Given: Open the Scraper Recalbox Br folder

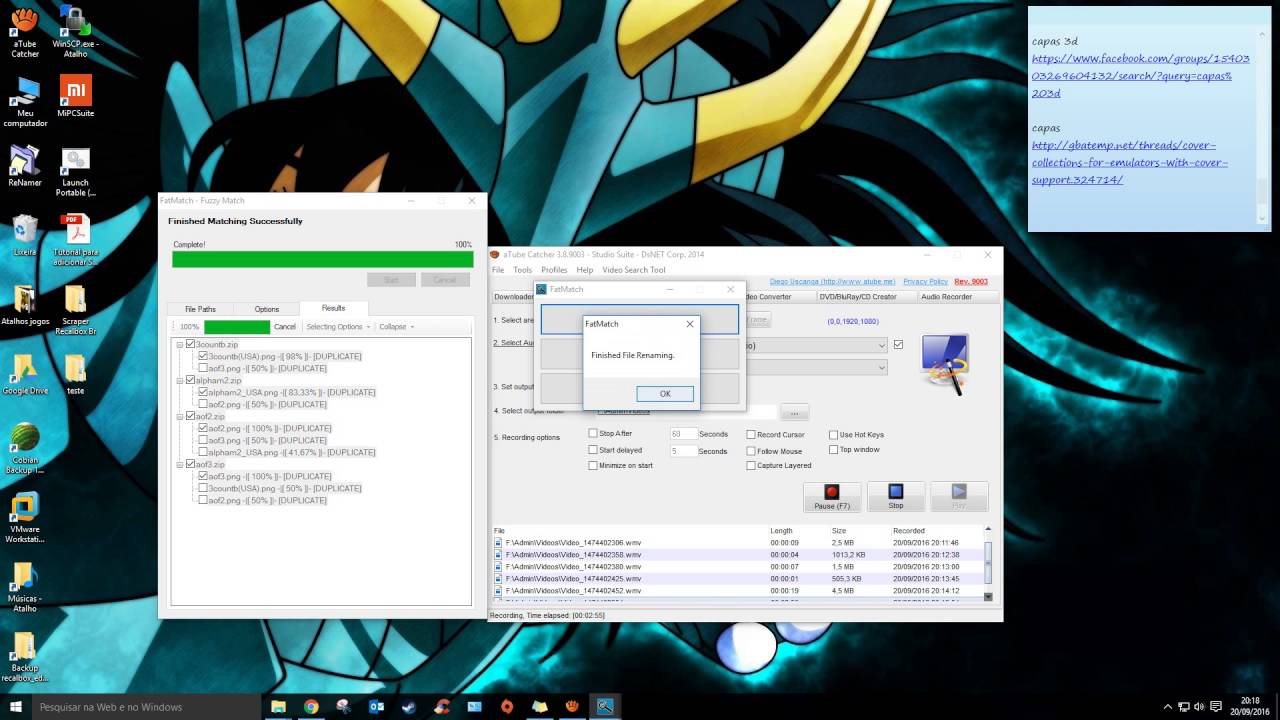Looking at the screenshot, I should coord(75,310).
